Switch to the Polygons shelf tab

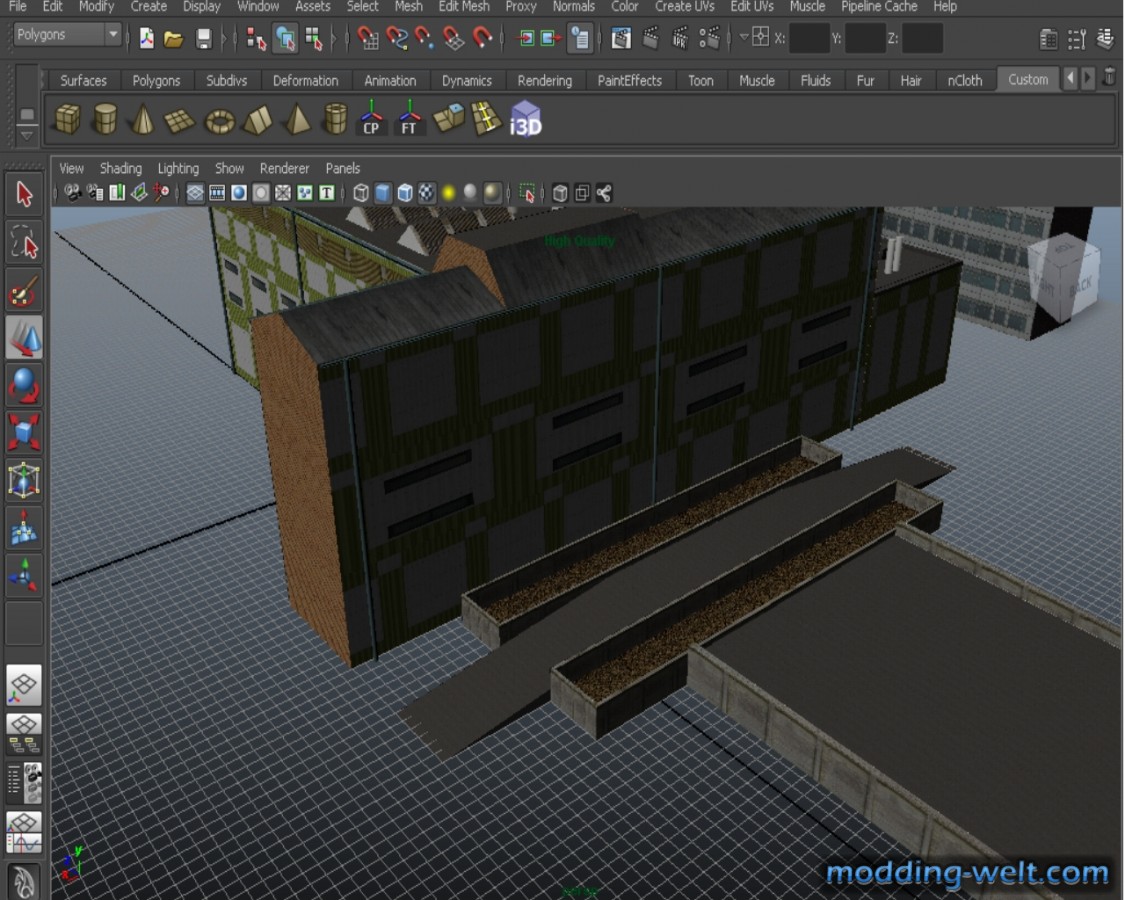pos(156,80)
